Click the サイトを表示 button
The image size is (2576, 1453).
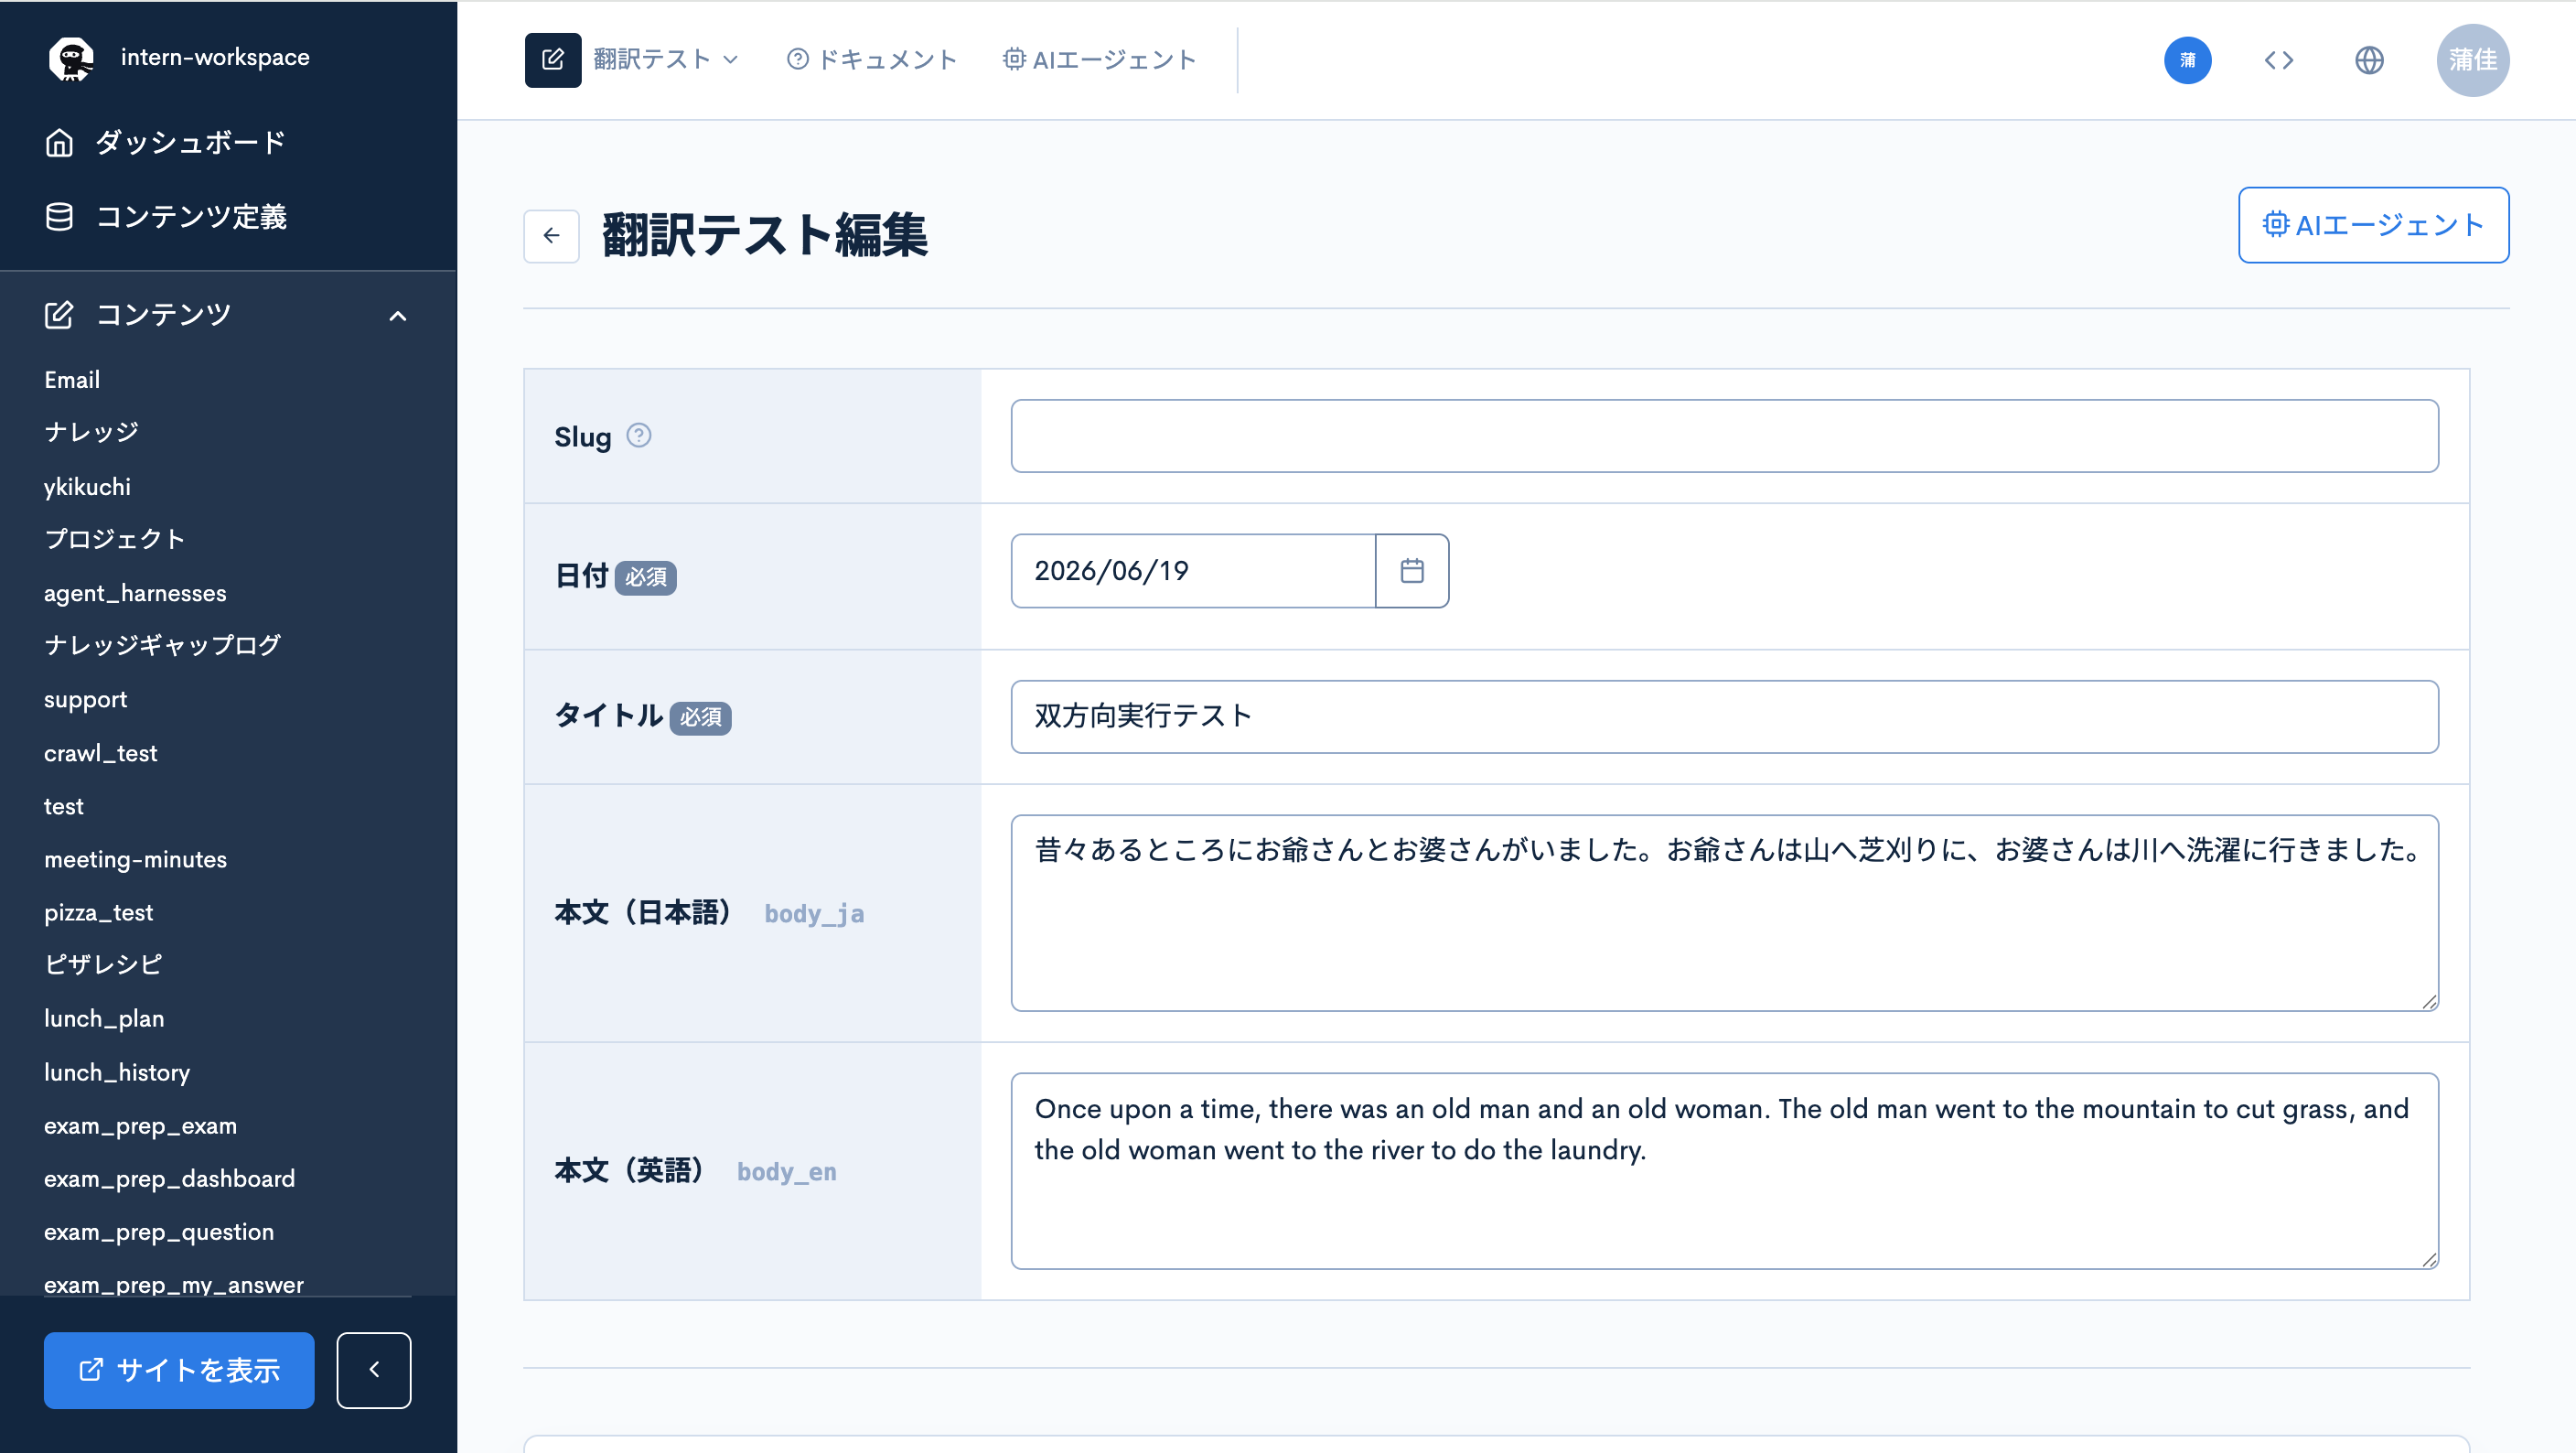[179, 1370]
